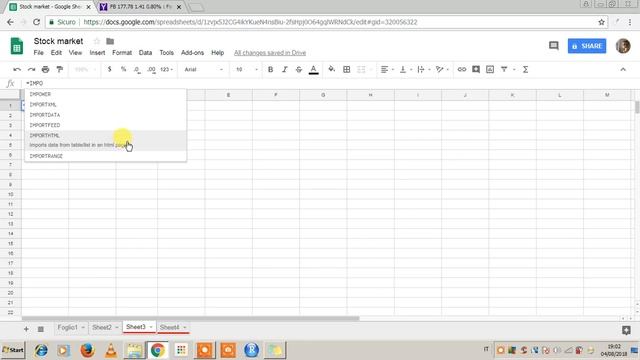640x360 pixels.
Task: Open the comments icon near Share
Action: [x=553, y=46]
